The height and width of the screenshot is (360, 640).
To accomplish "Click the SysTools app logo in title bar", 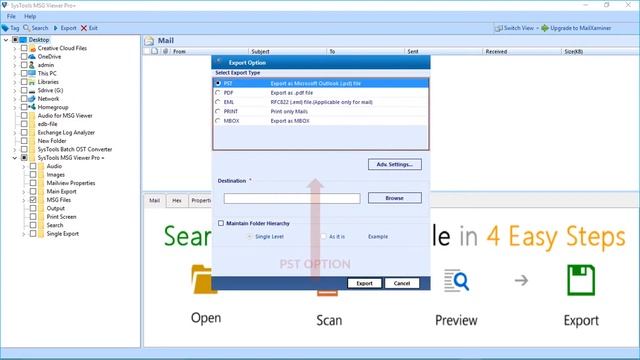I will click(4, 5).
